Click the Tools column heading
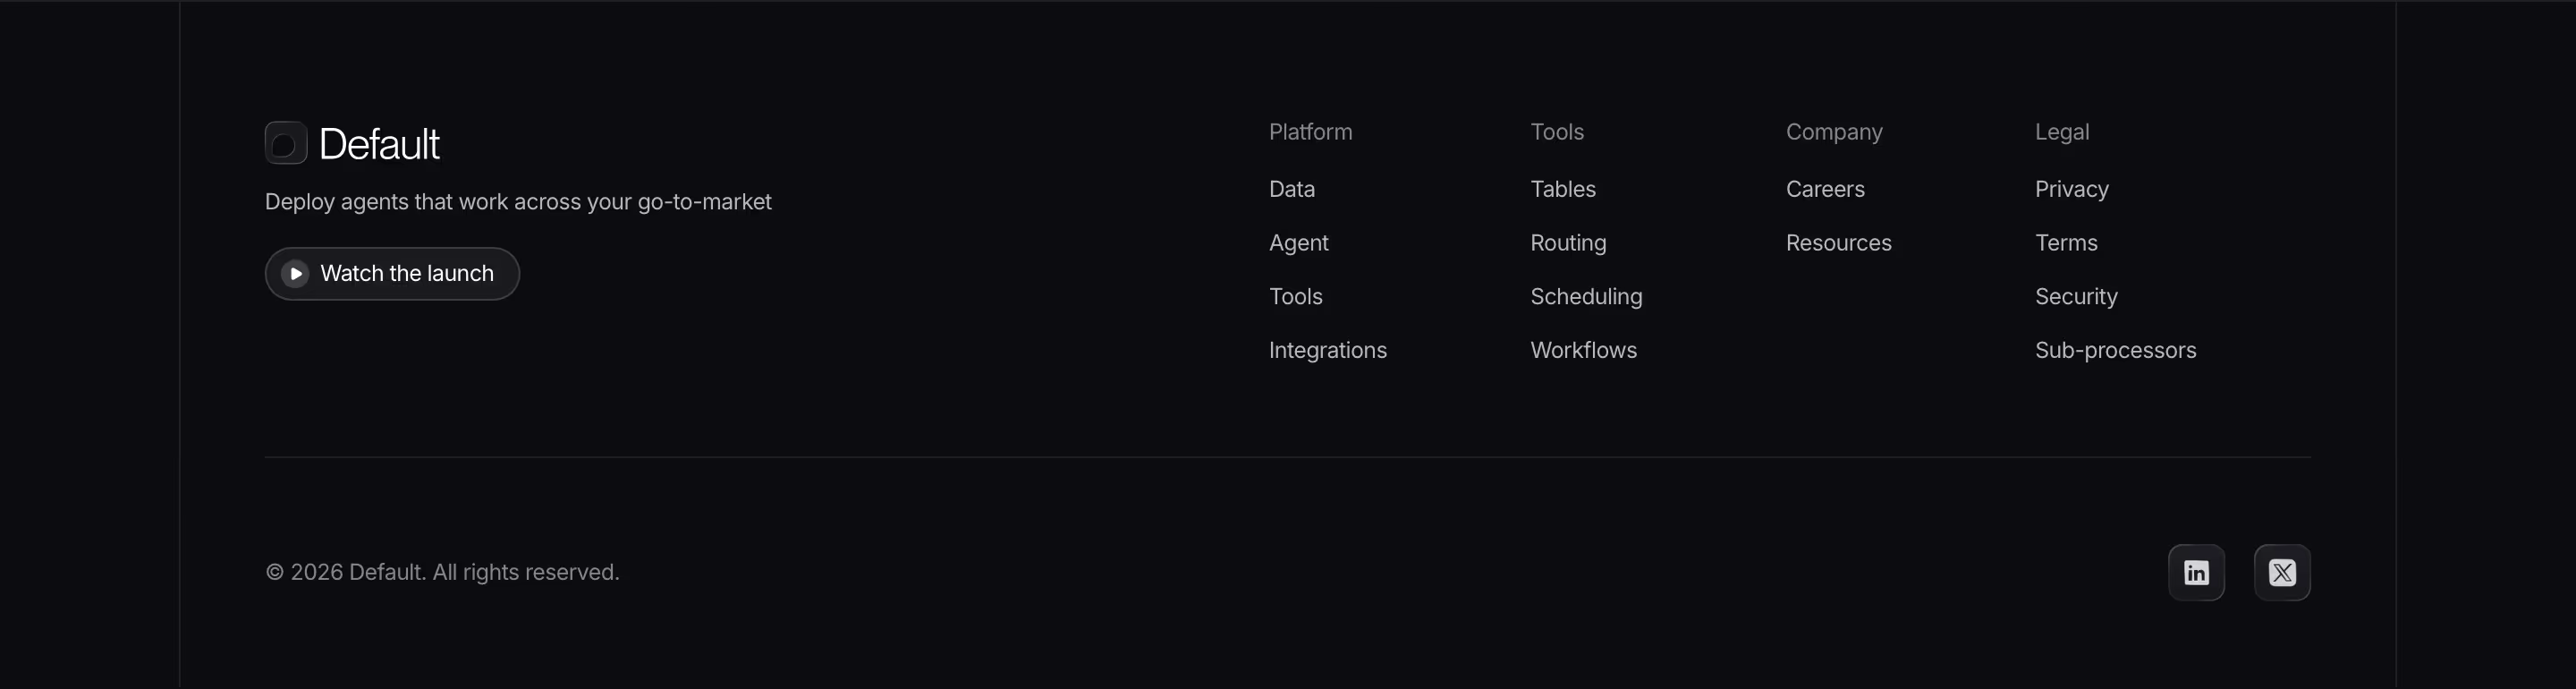The width and height of the screenshot is (2576, 689). tap(1557, 132)
